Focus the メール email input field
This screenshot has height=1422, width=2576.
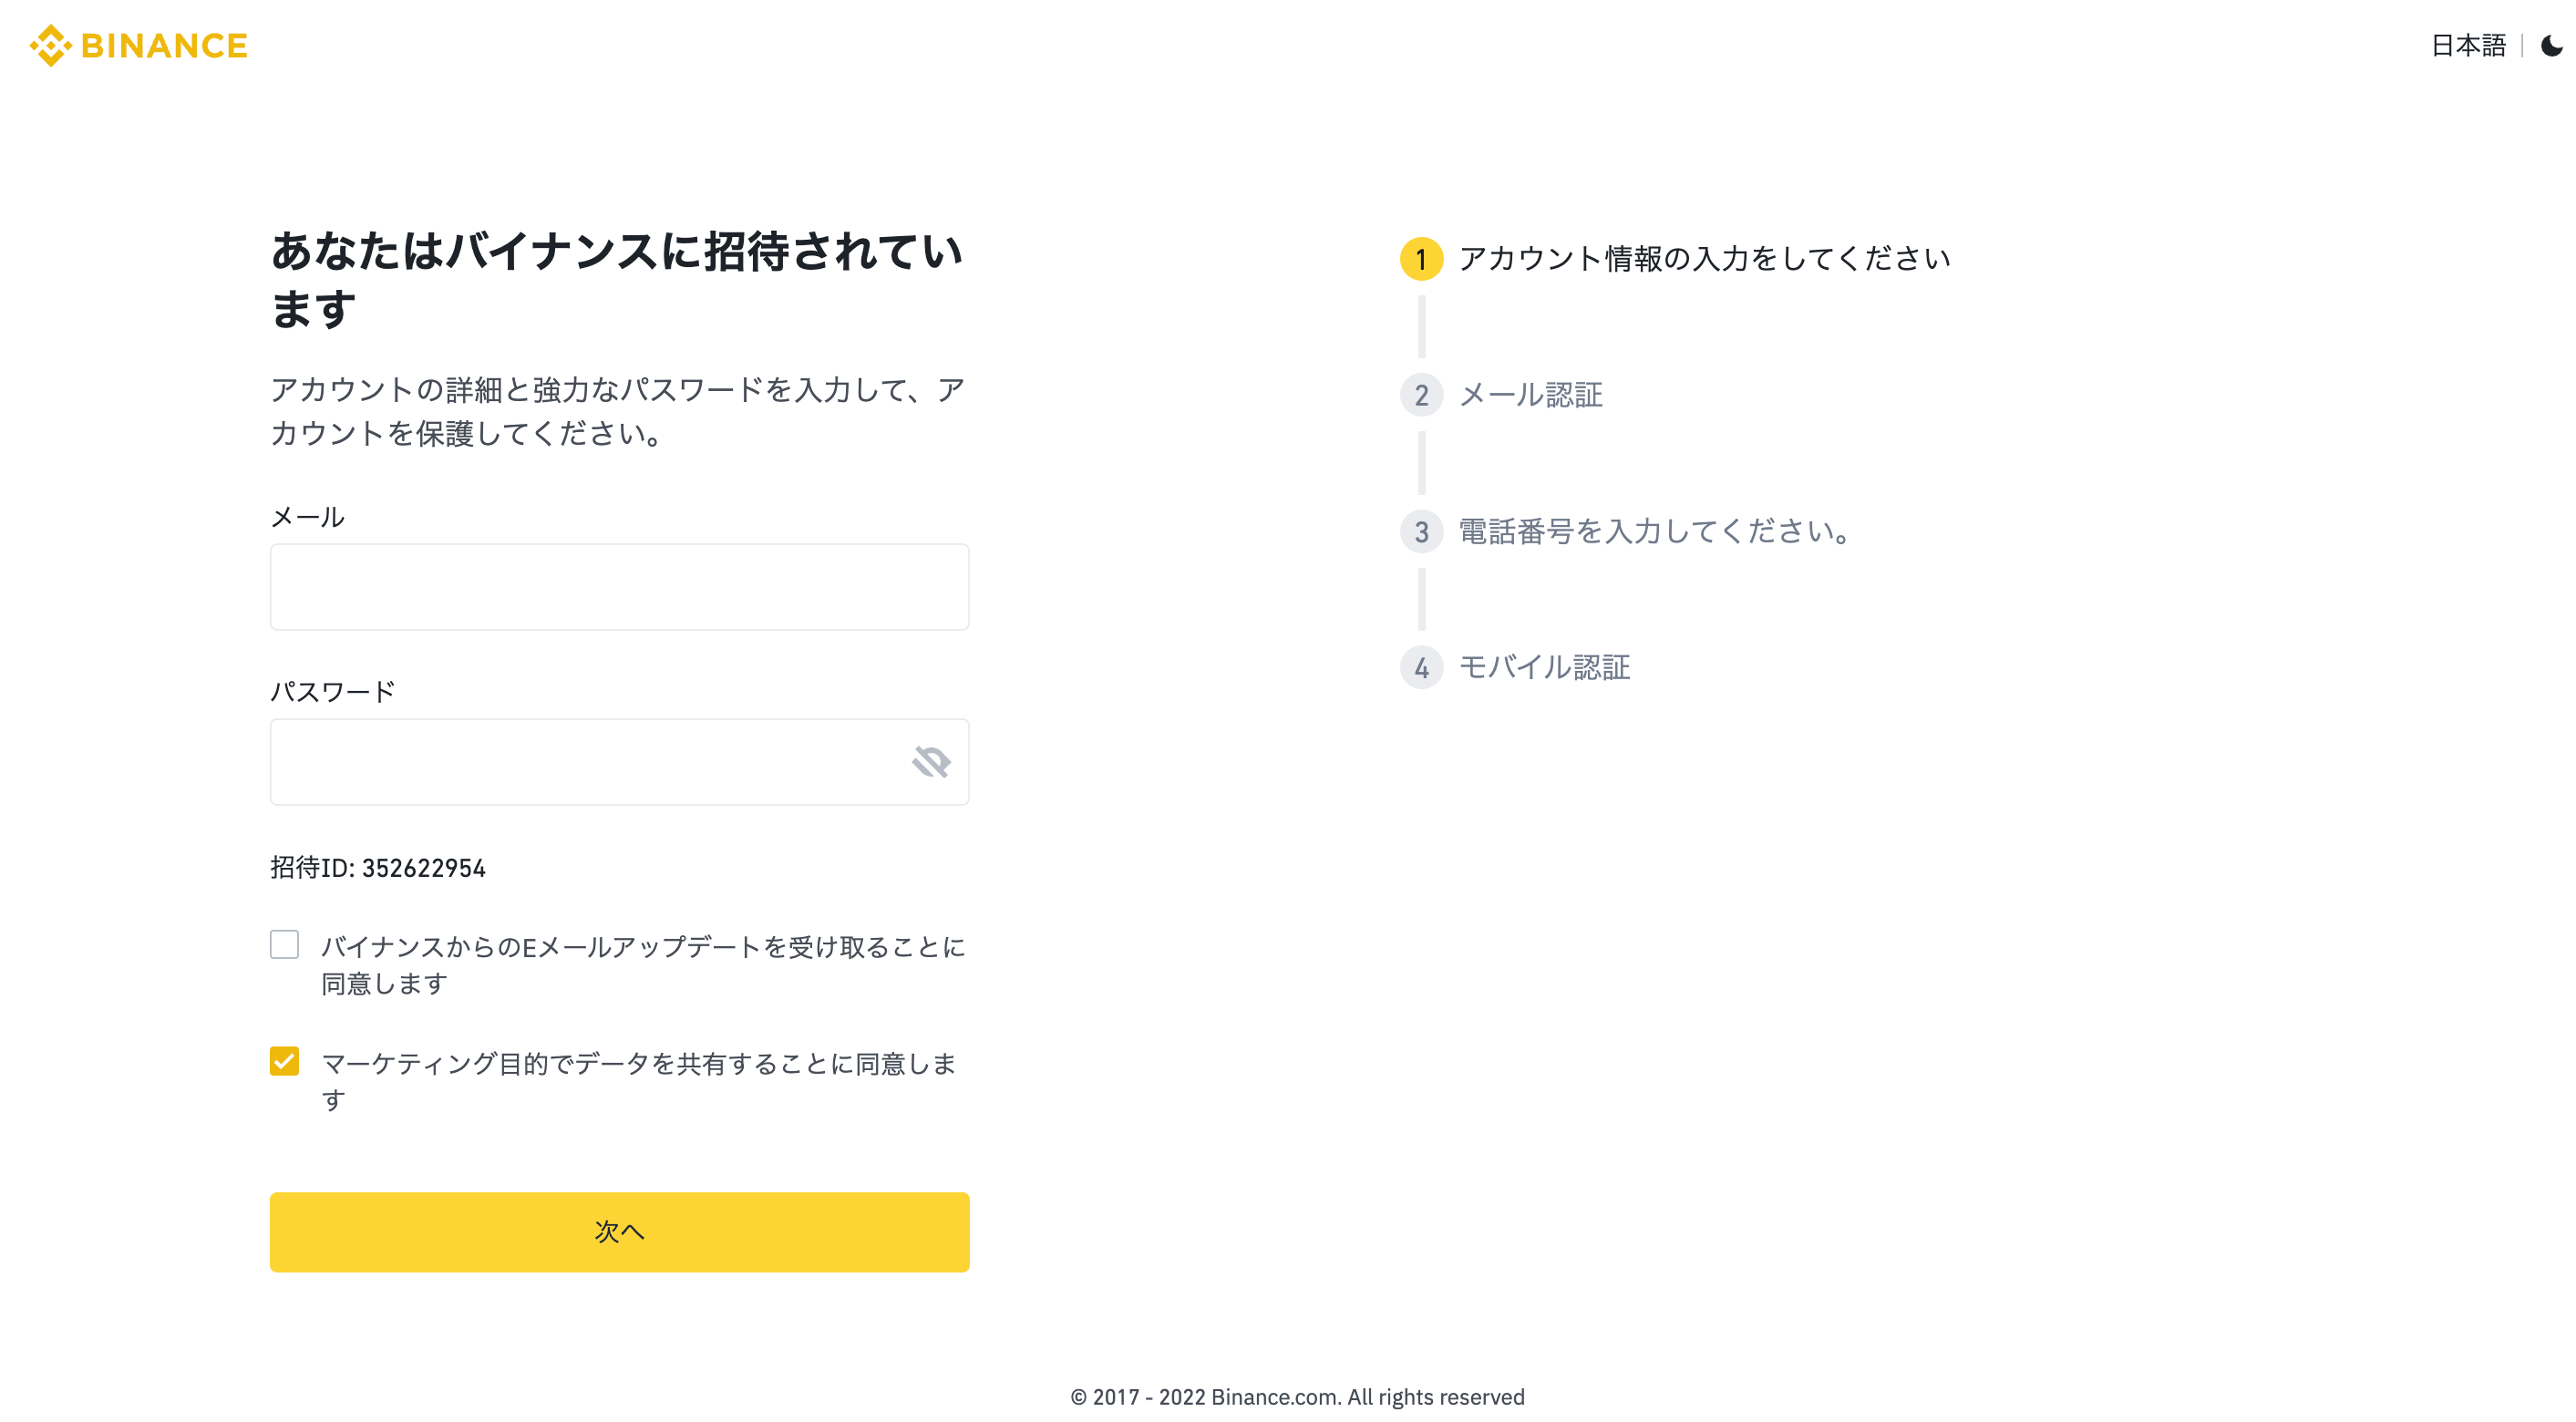[619, 587]
